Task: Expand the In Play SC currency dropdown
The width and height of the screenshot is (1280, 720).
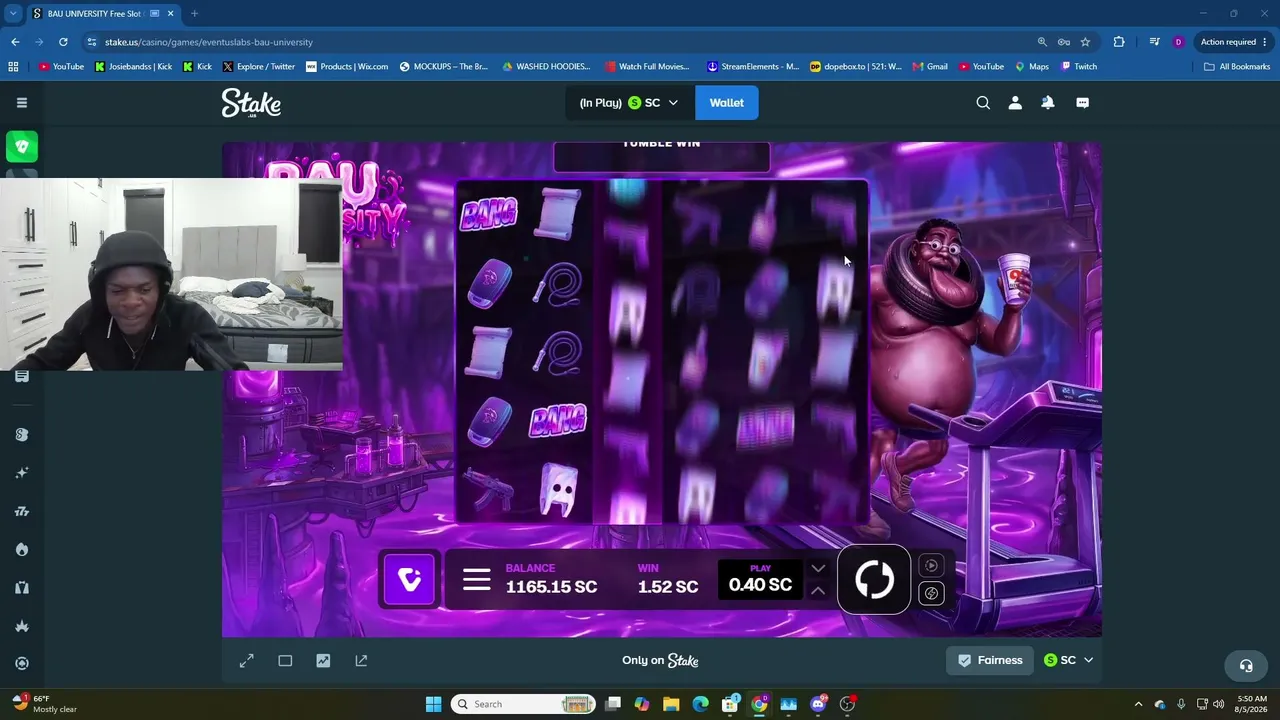Action: [x=629, y=103]
